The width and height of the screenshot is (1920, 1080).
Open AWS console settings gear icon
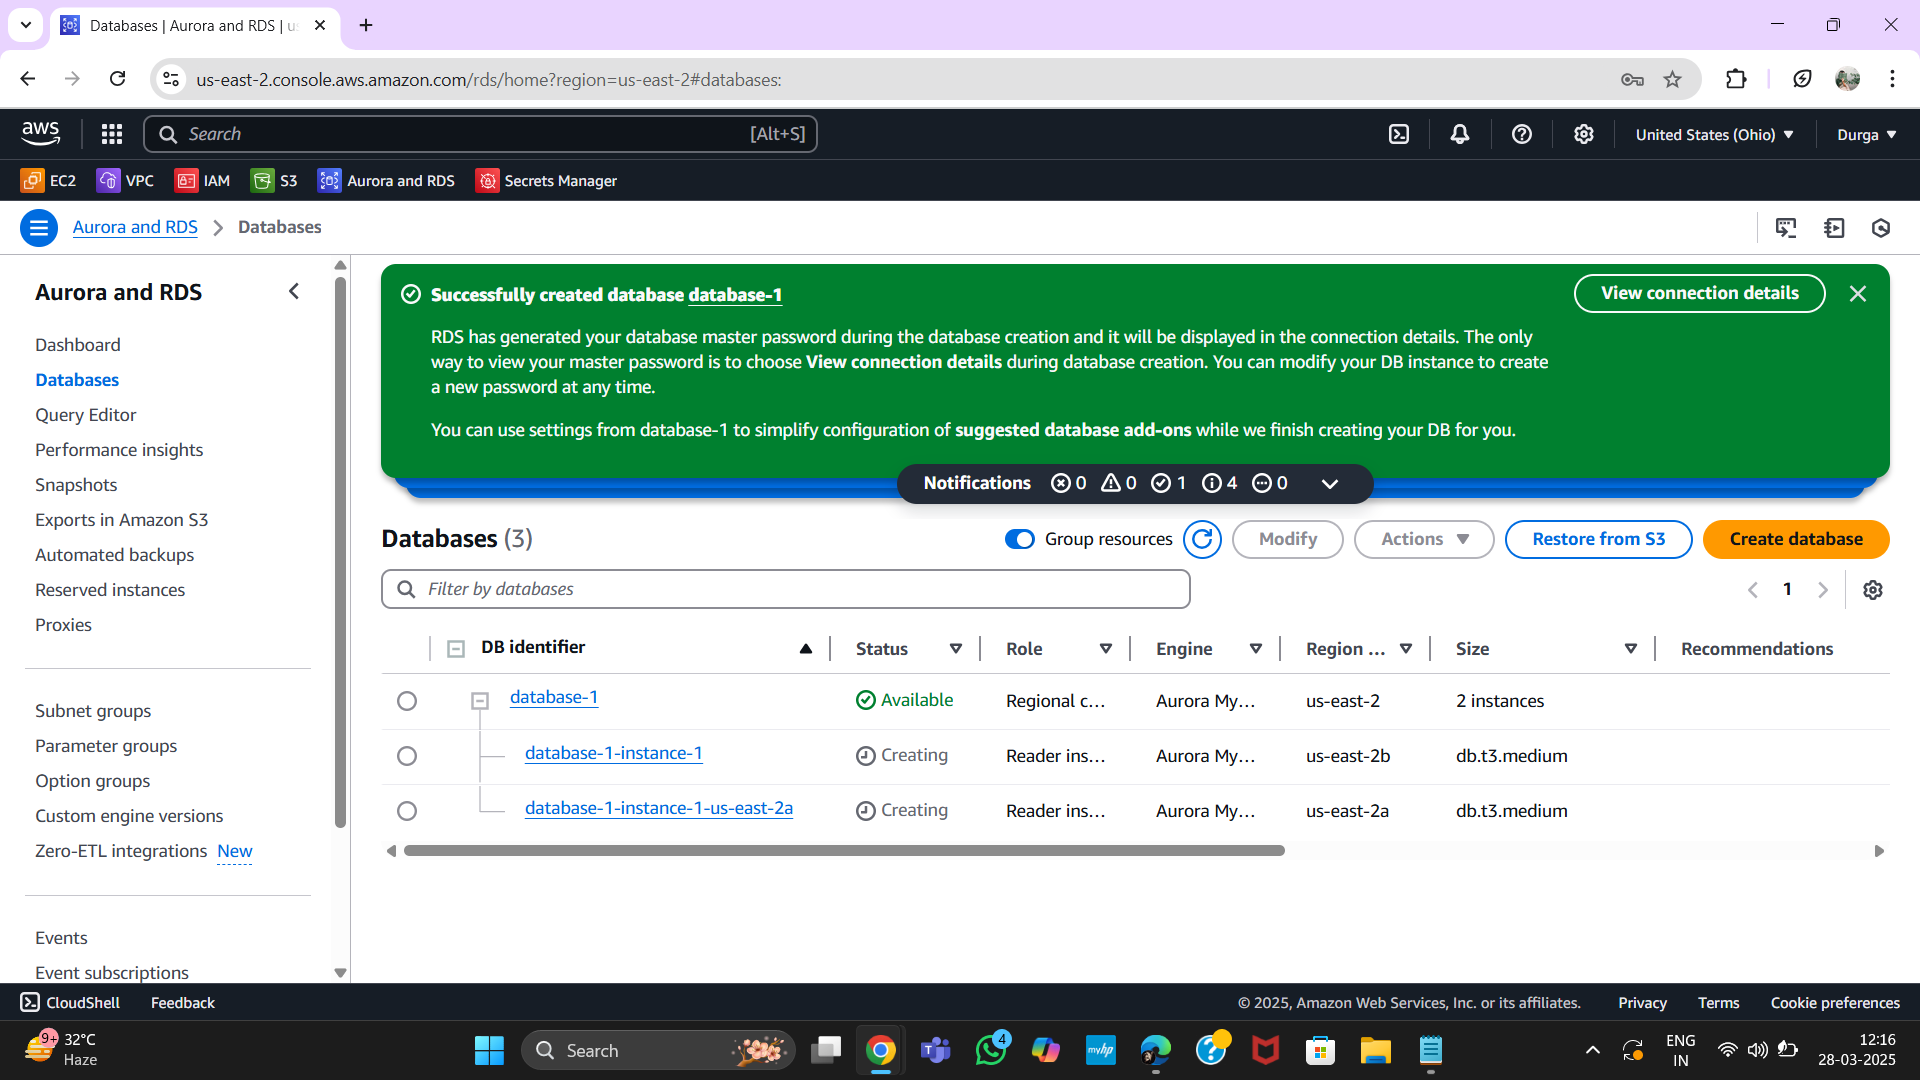pyautogui.click(x=1584, y=134)
